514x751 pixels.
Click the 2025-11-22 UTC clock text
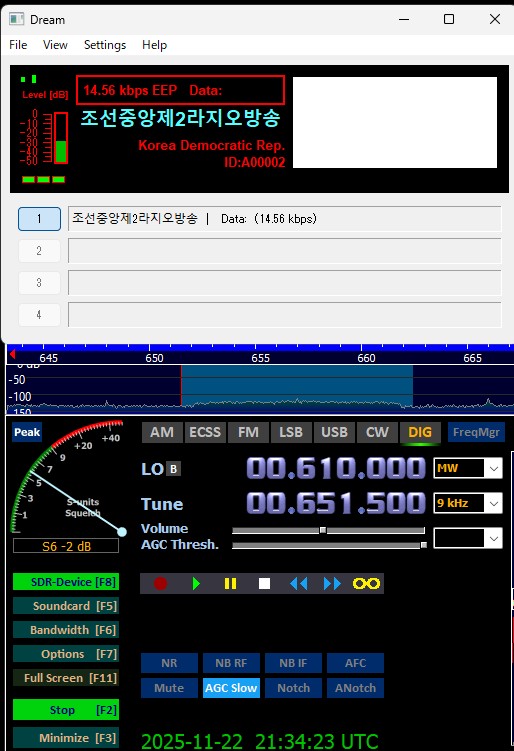point(260,741)
